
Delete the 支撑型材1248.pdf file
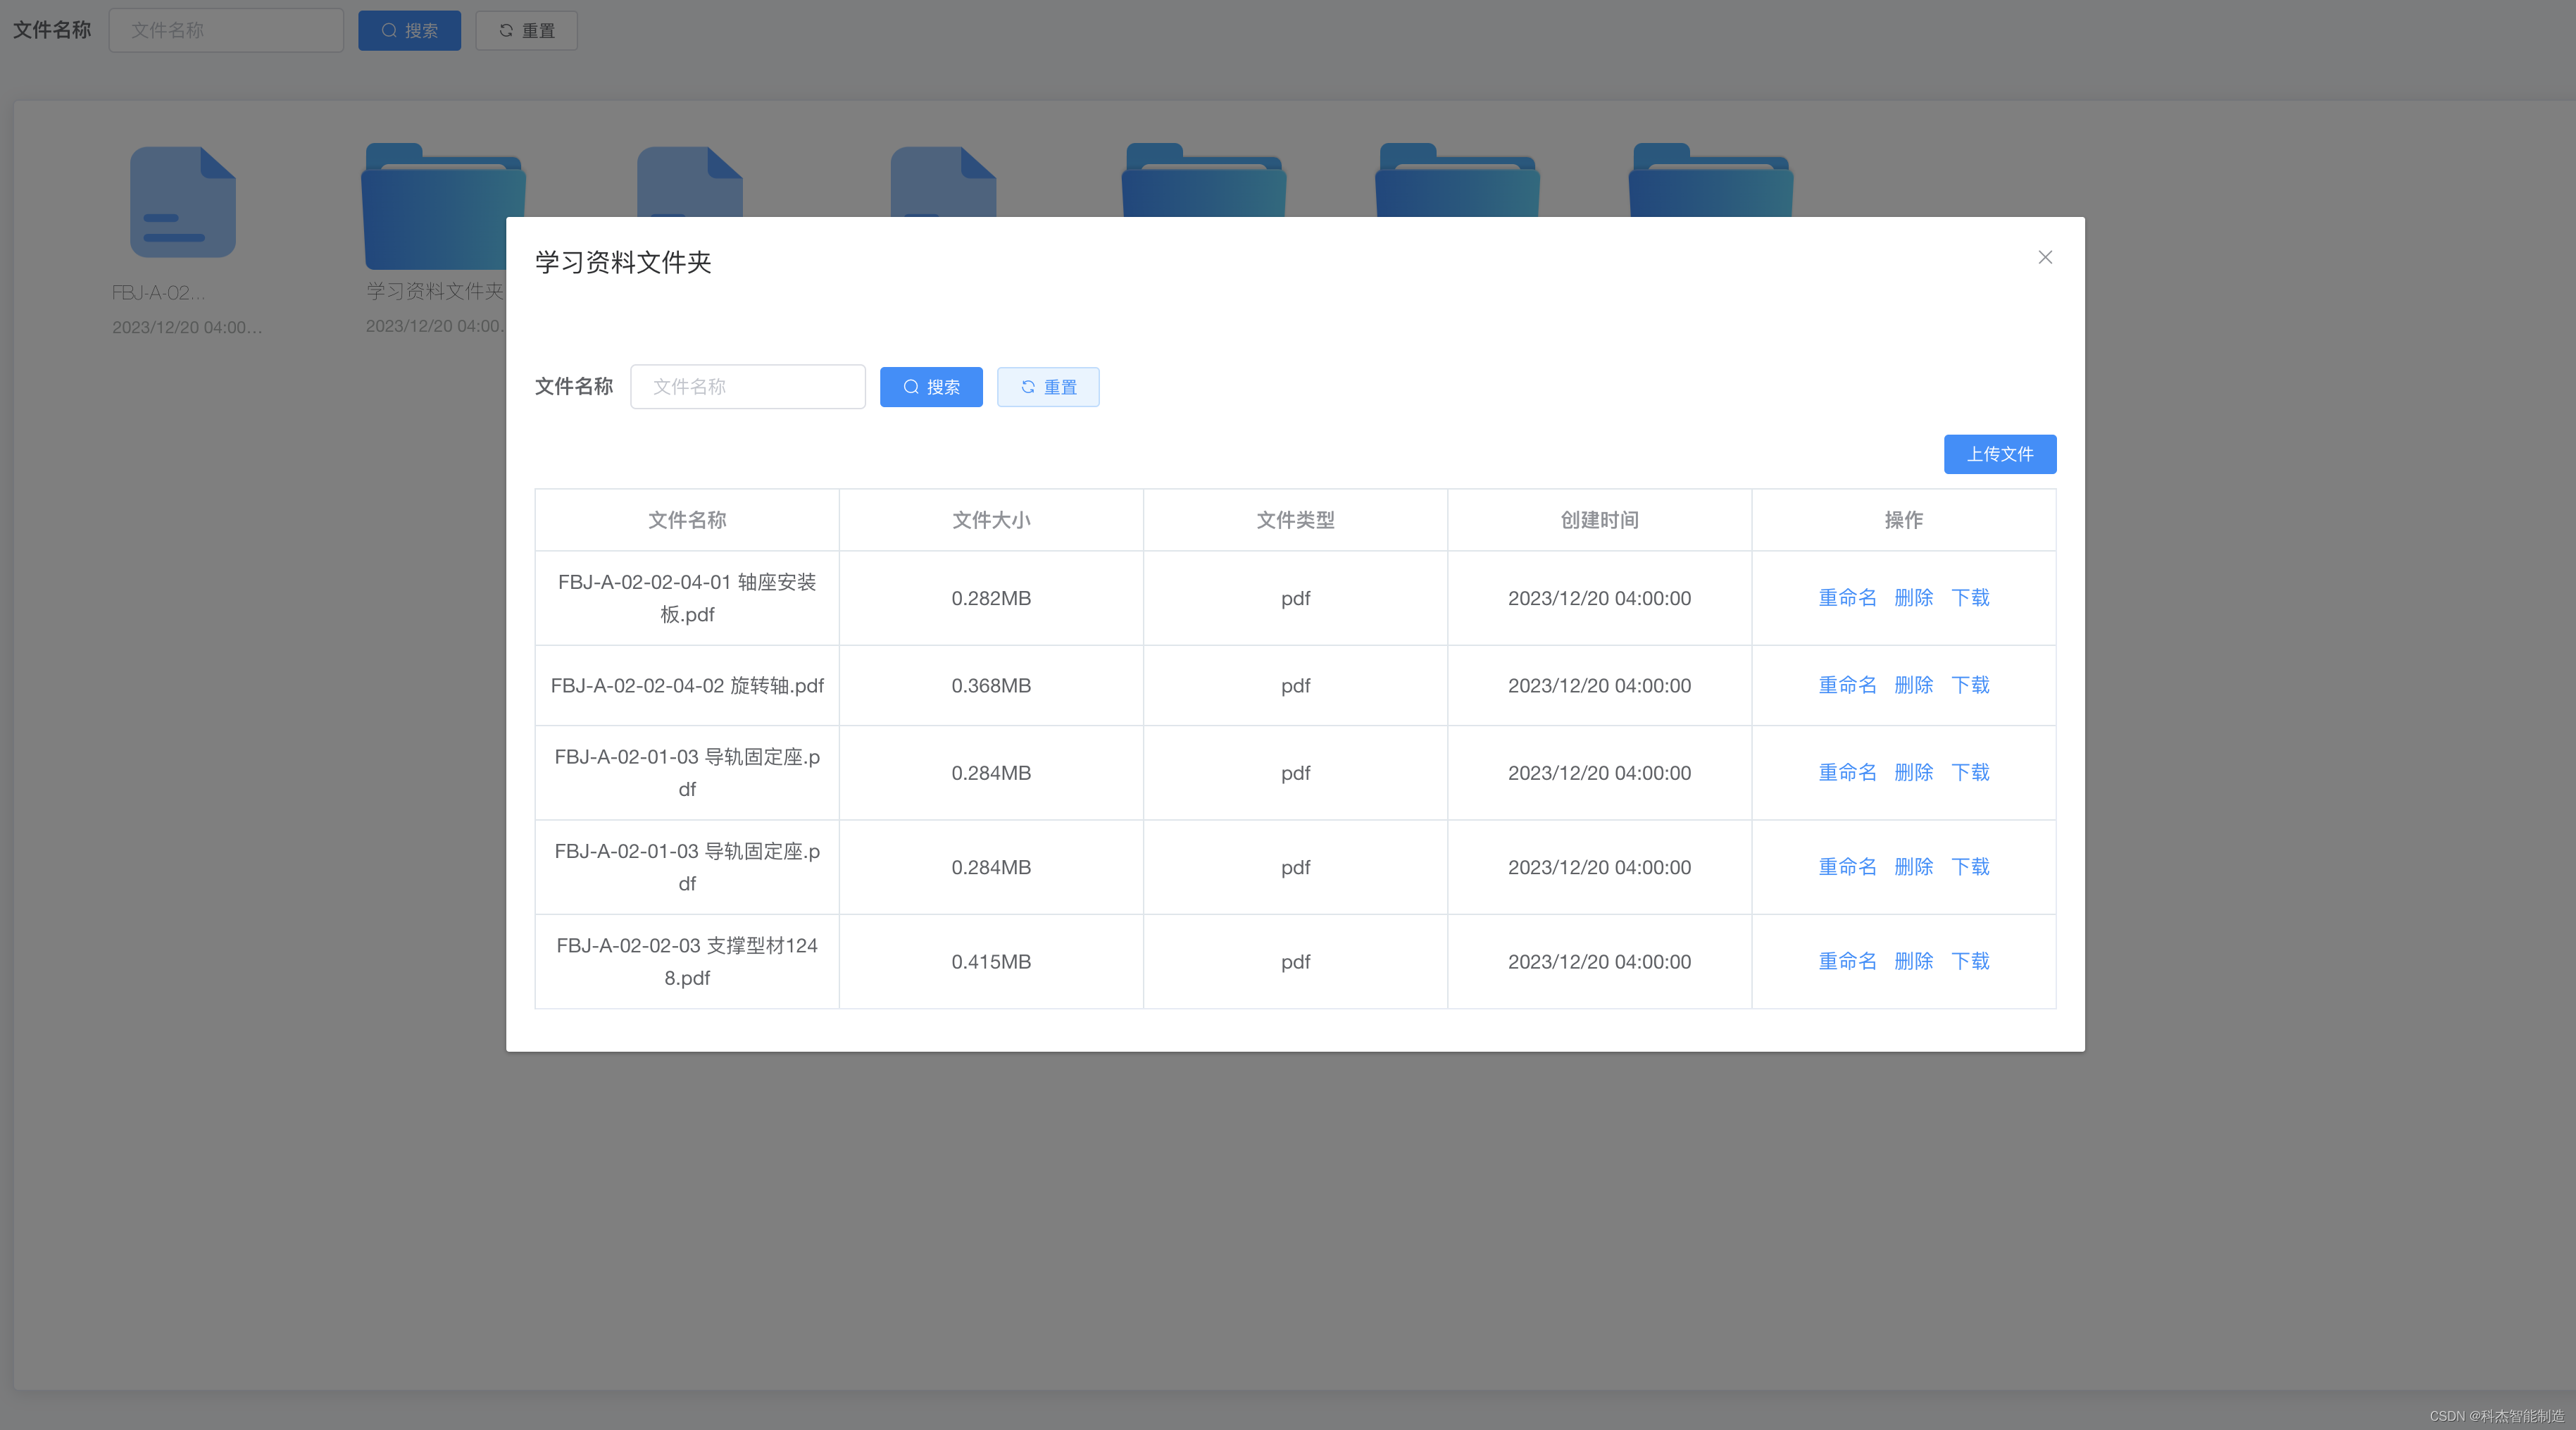click(x=1914, y=961)
